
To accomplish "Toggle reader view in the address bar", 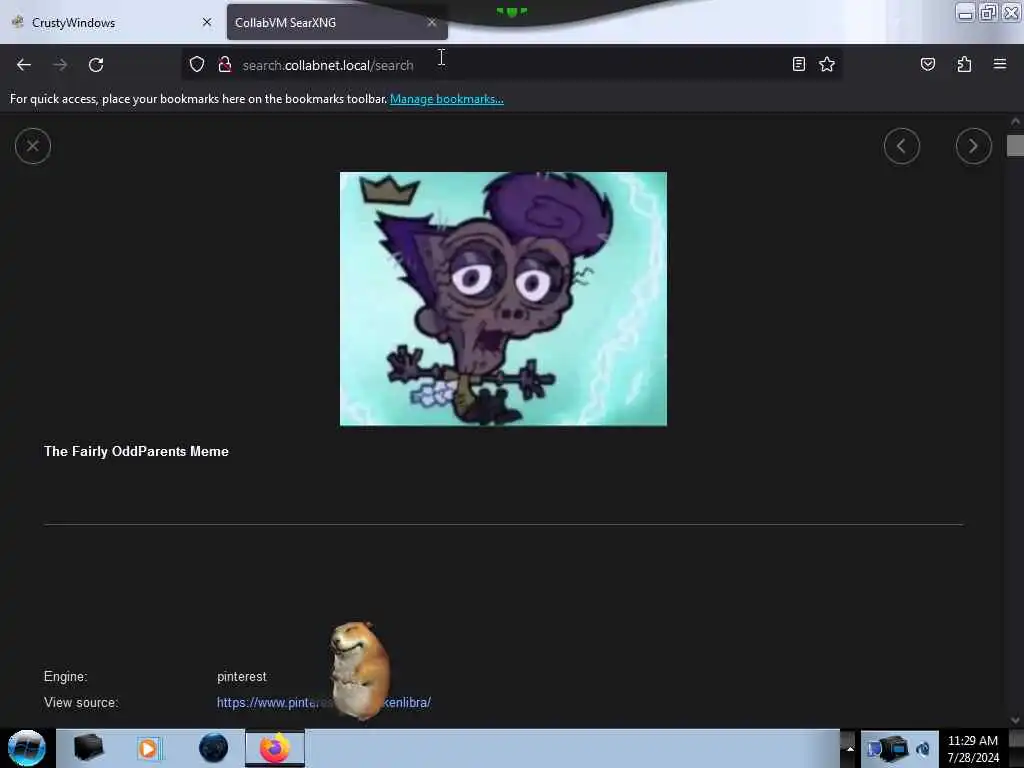I will [798, 64].
